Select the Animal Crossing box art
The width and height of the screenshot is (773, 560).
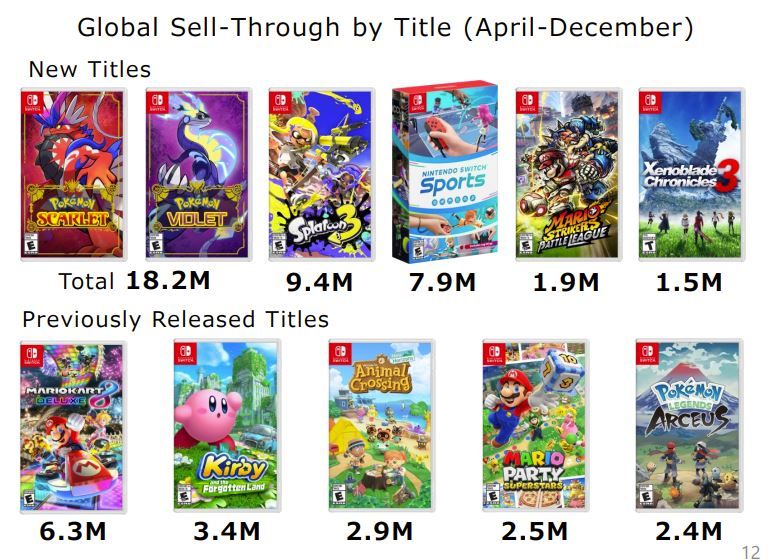pyautogui.click(x=381, y=426)
